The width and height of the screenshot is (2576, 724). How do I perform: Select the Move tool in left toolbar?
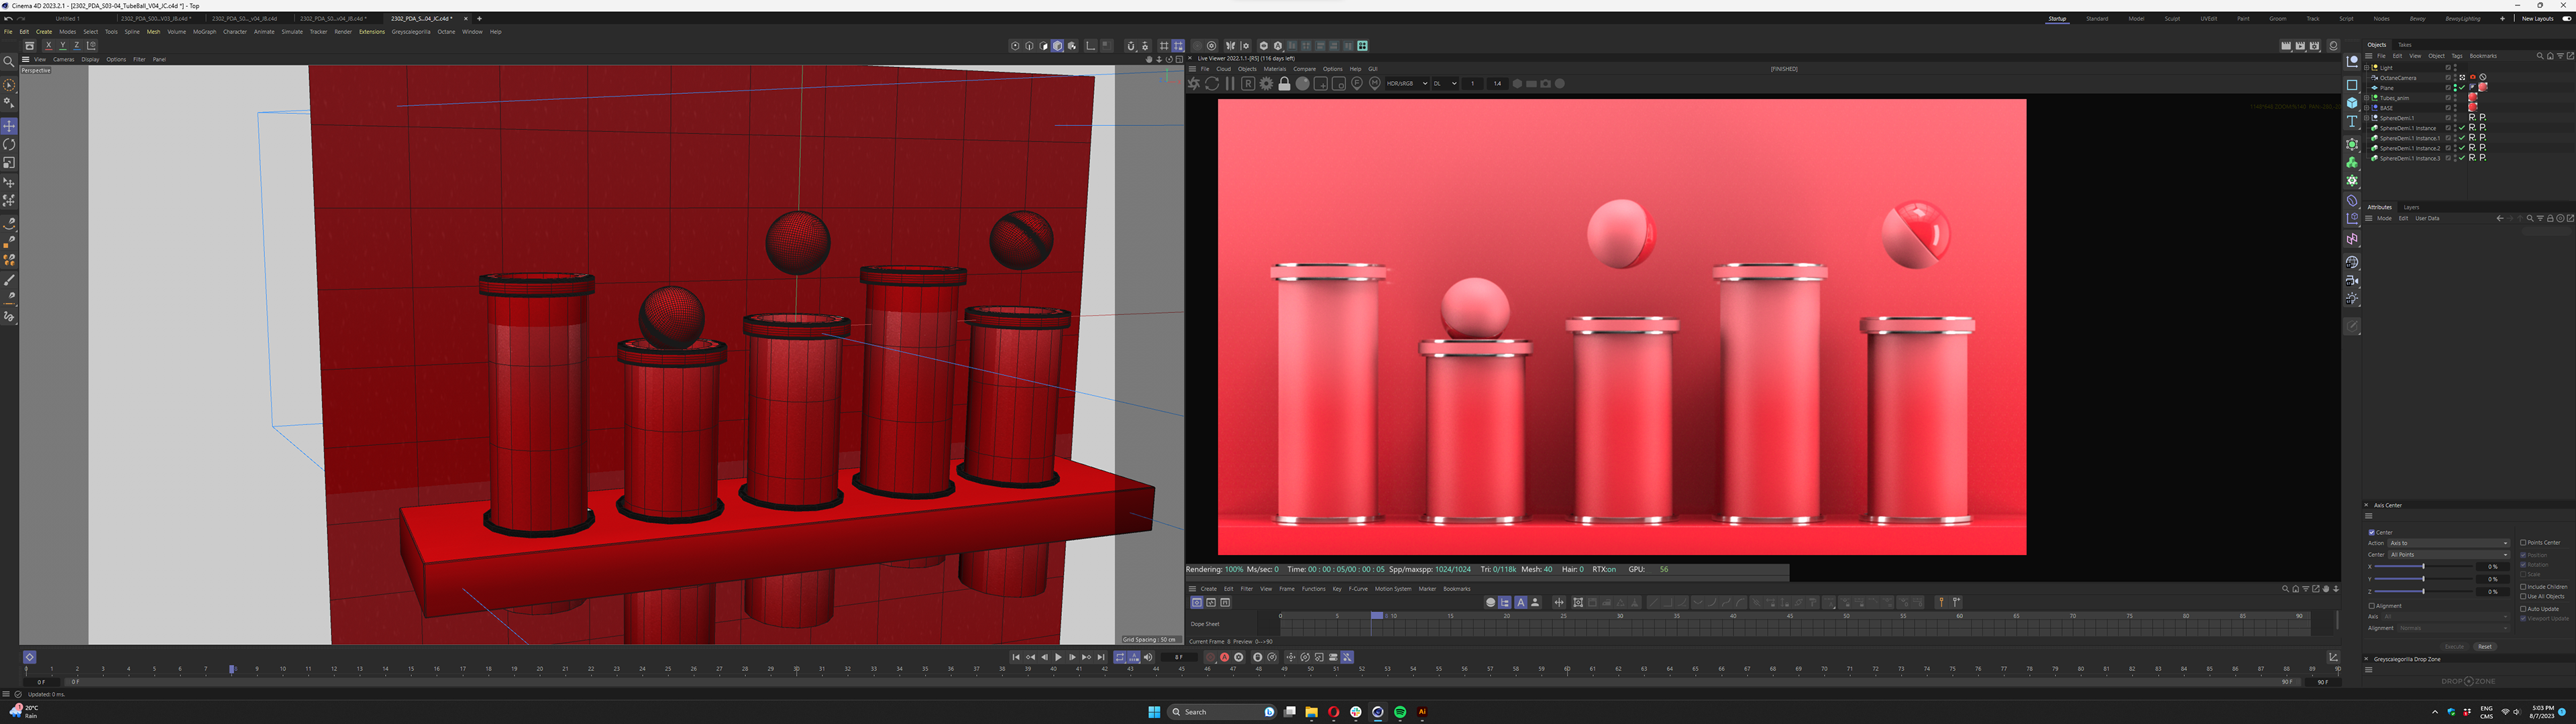pyautogui.click(x=9, y=126)
